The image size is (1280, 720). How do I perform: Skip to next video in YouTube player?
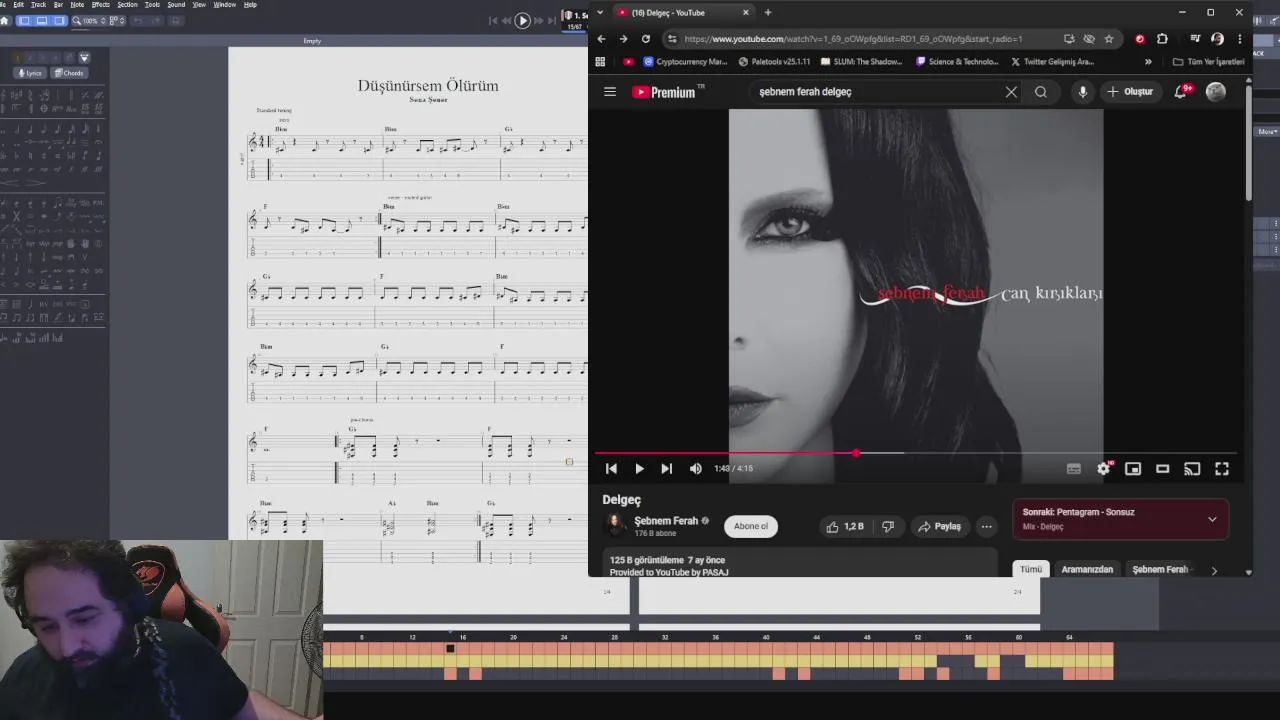pyautogui.click(x=666, y=468)
